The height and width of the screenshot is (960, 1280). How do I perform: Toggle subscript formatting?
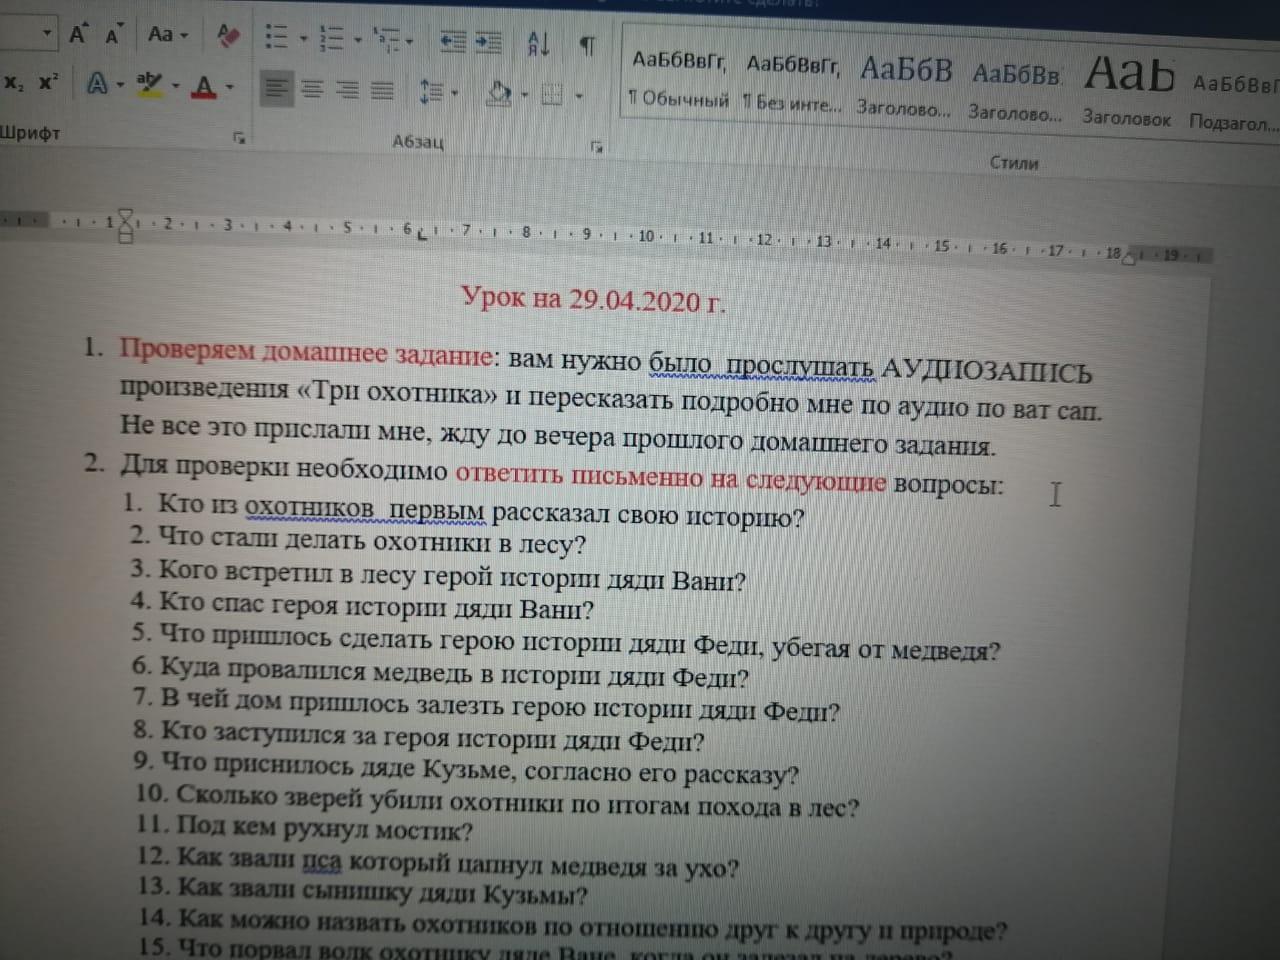point(14,82)
